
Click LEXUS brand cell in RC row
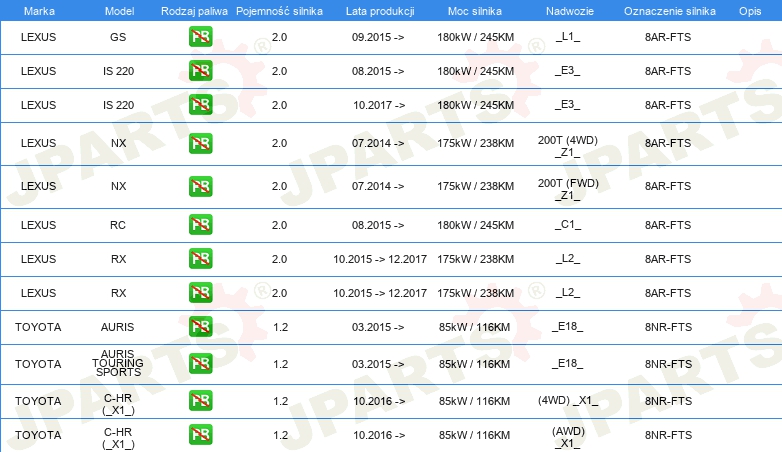[38, 225]
